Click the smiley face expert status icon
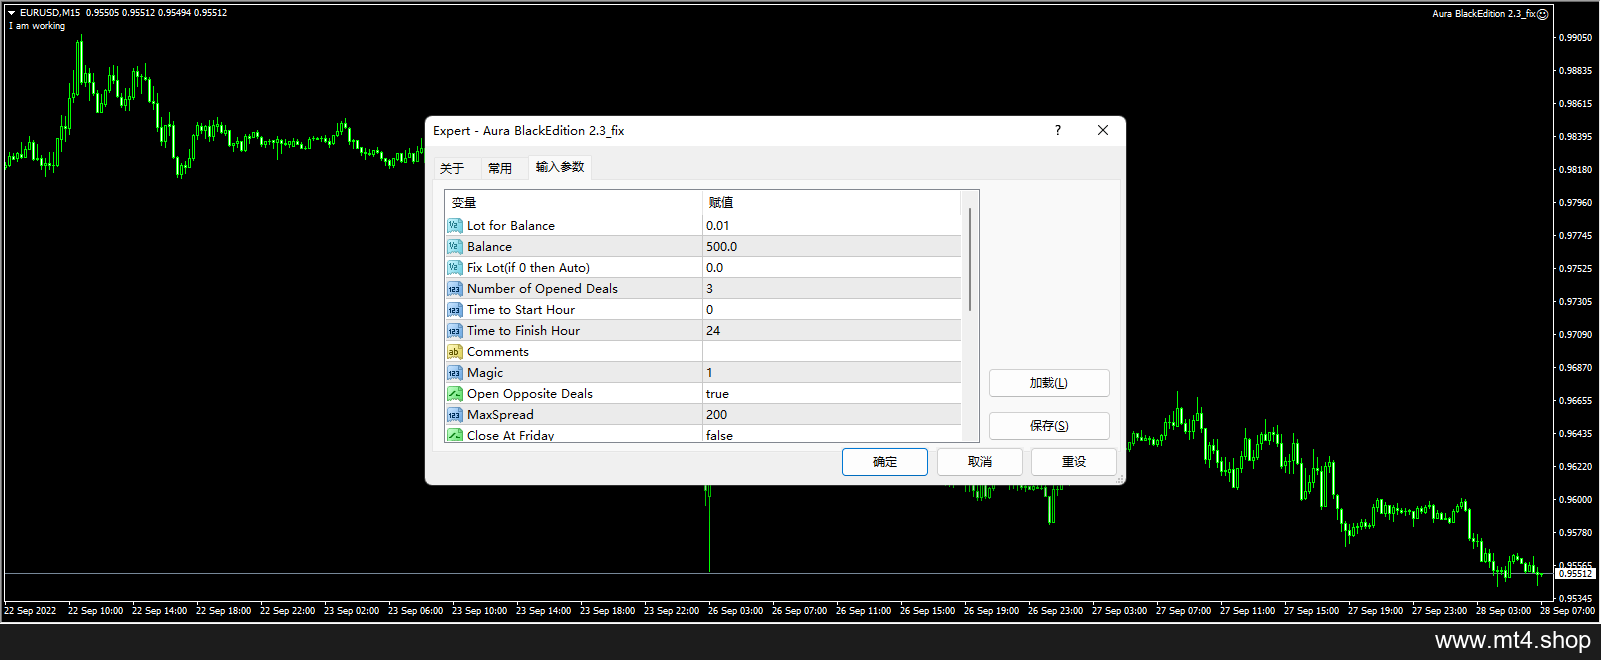 1543,14
